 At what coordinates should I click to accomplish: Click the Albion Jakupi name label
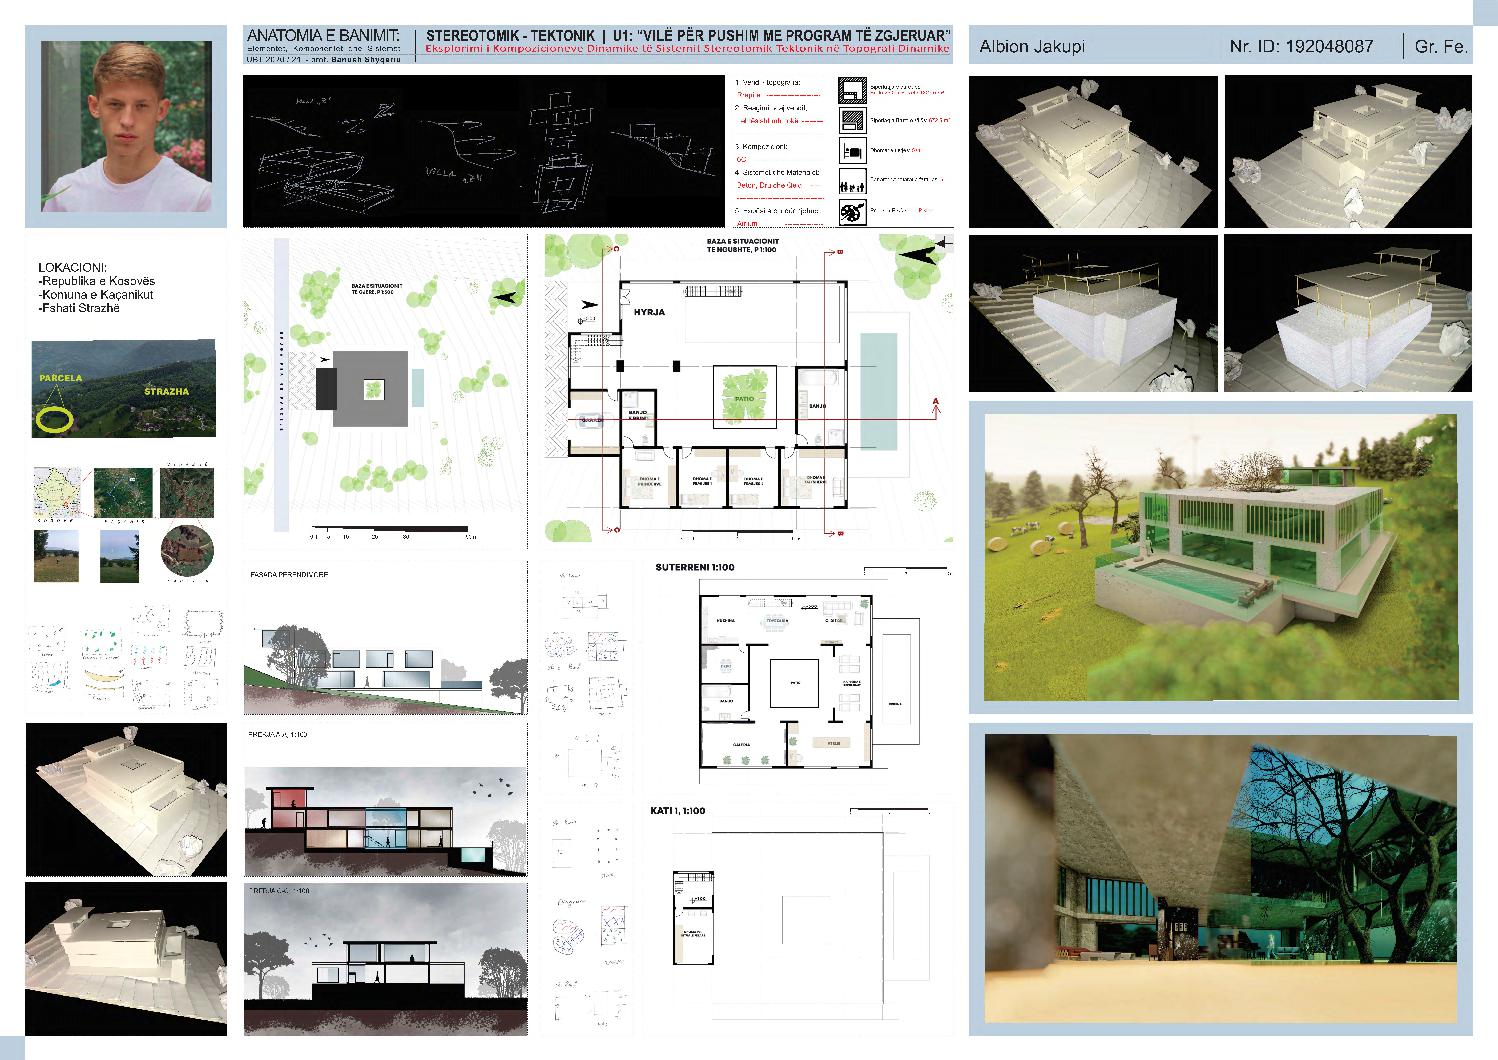tap(1031, 45)
